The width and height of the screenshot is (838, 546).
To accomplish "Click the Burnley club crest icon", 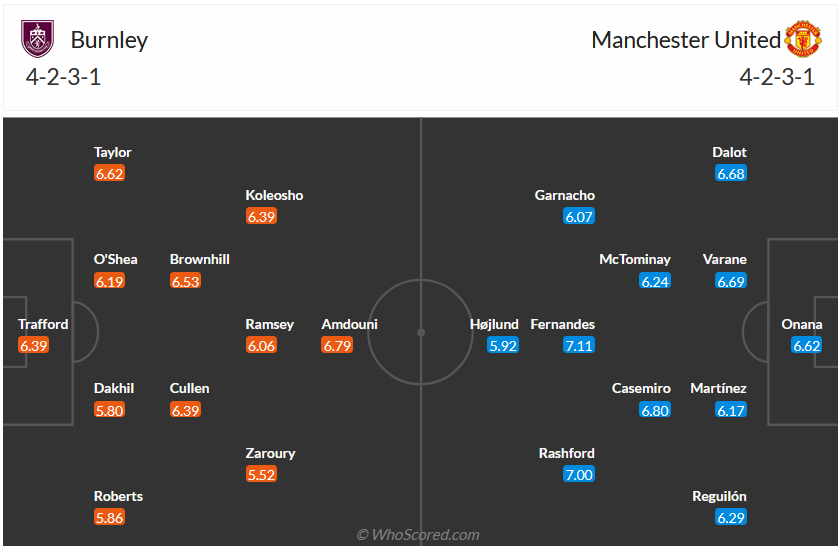I will click(38, 40).
